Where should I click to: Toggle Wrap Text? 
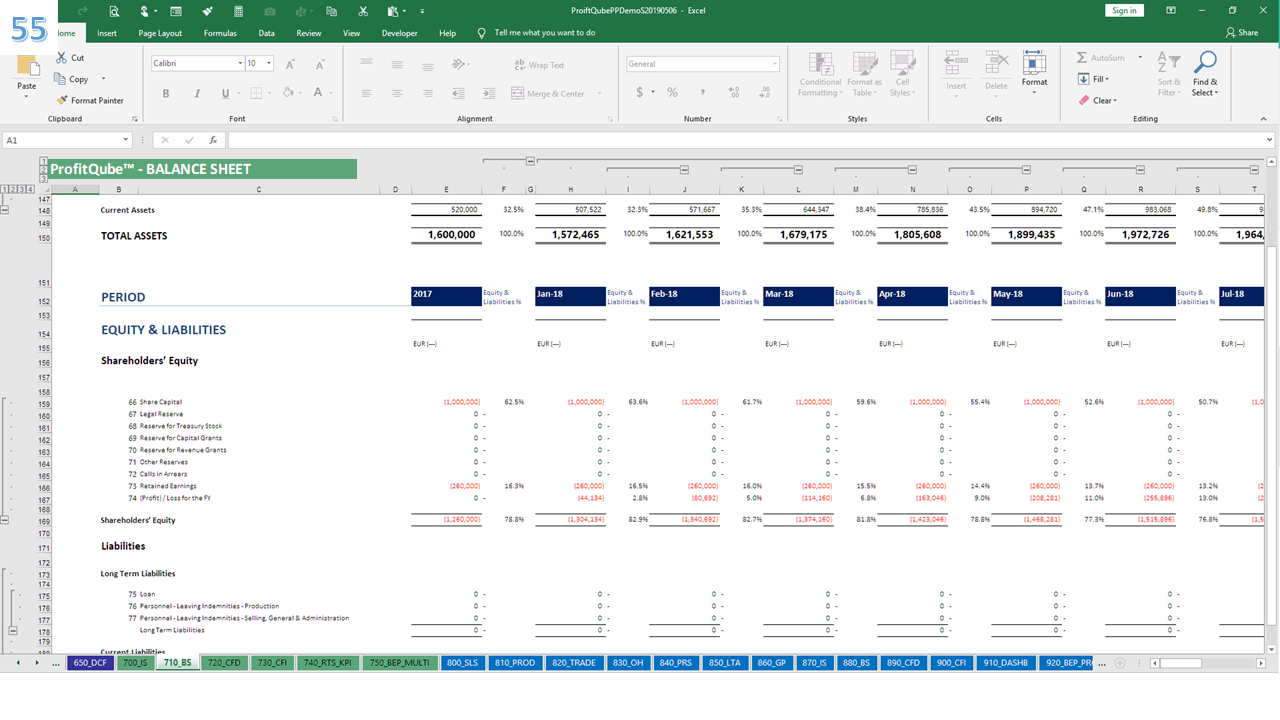coord(538,65)
